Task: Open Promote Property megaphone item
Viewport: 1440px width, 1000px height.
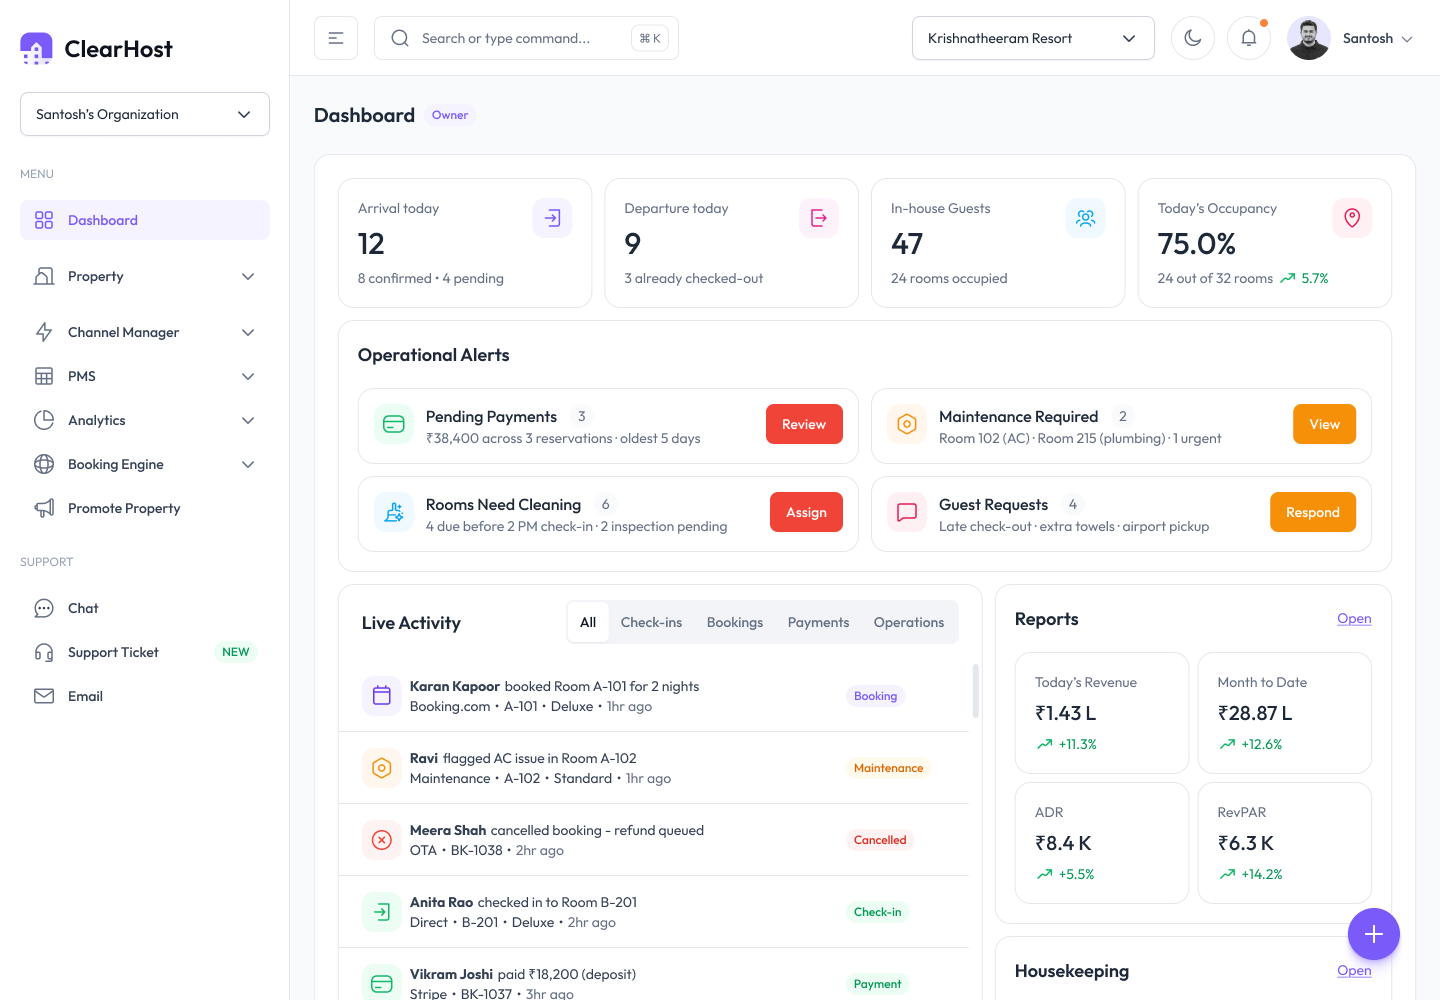Action: [145, 508]
